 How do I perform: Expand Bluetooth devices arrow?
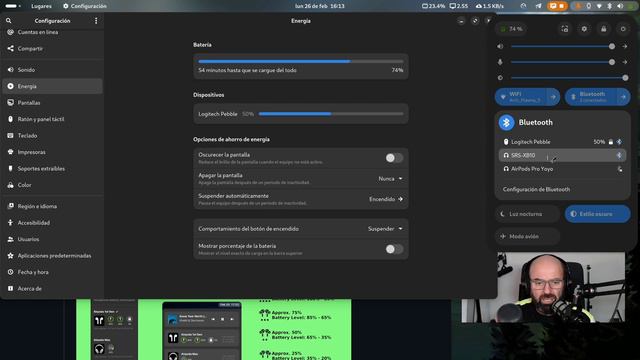tap(623, 97)
